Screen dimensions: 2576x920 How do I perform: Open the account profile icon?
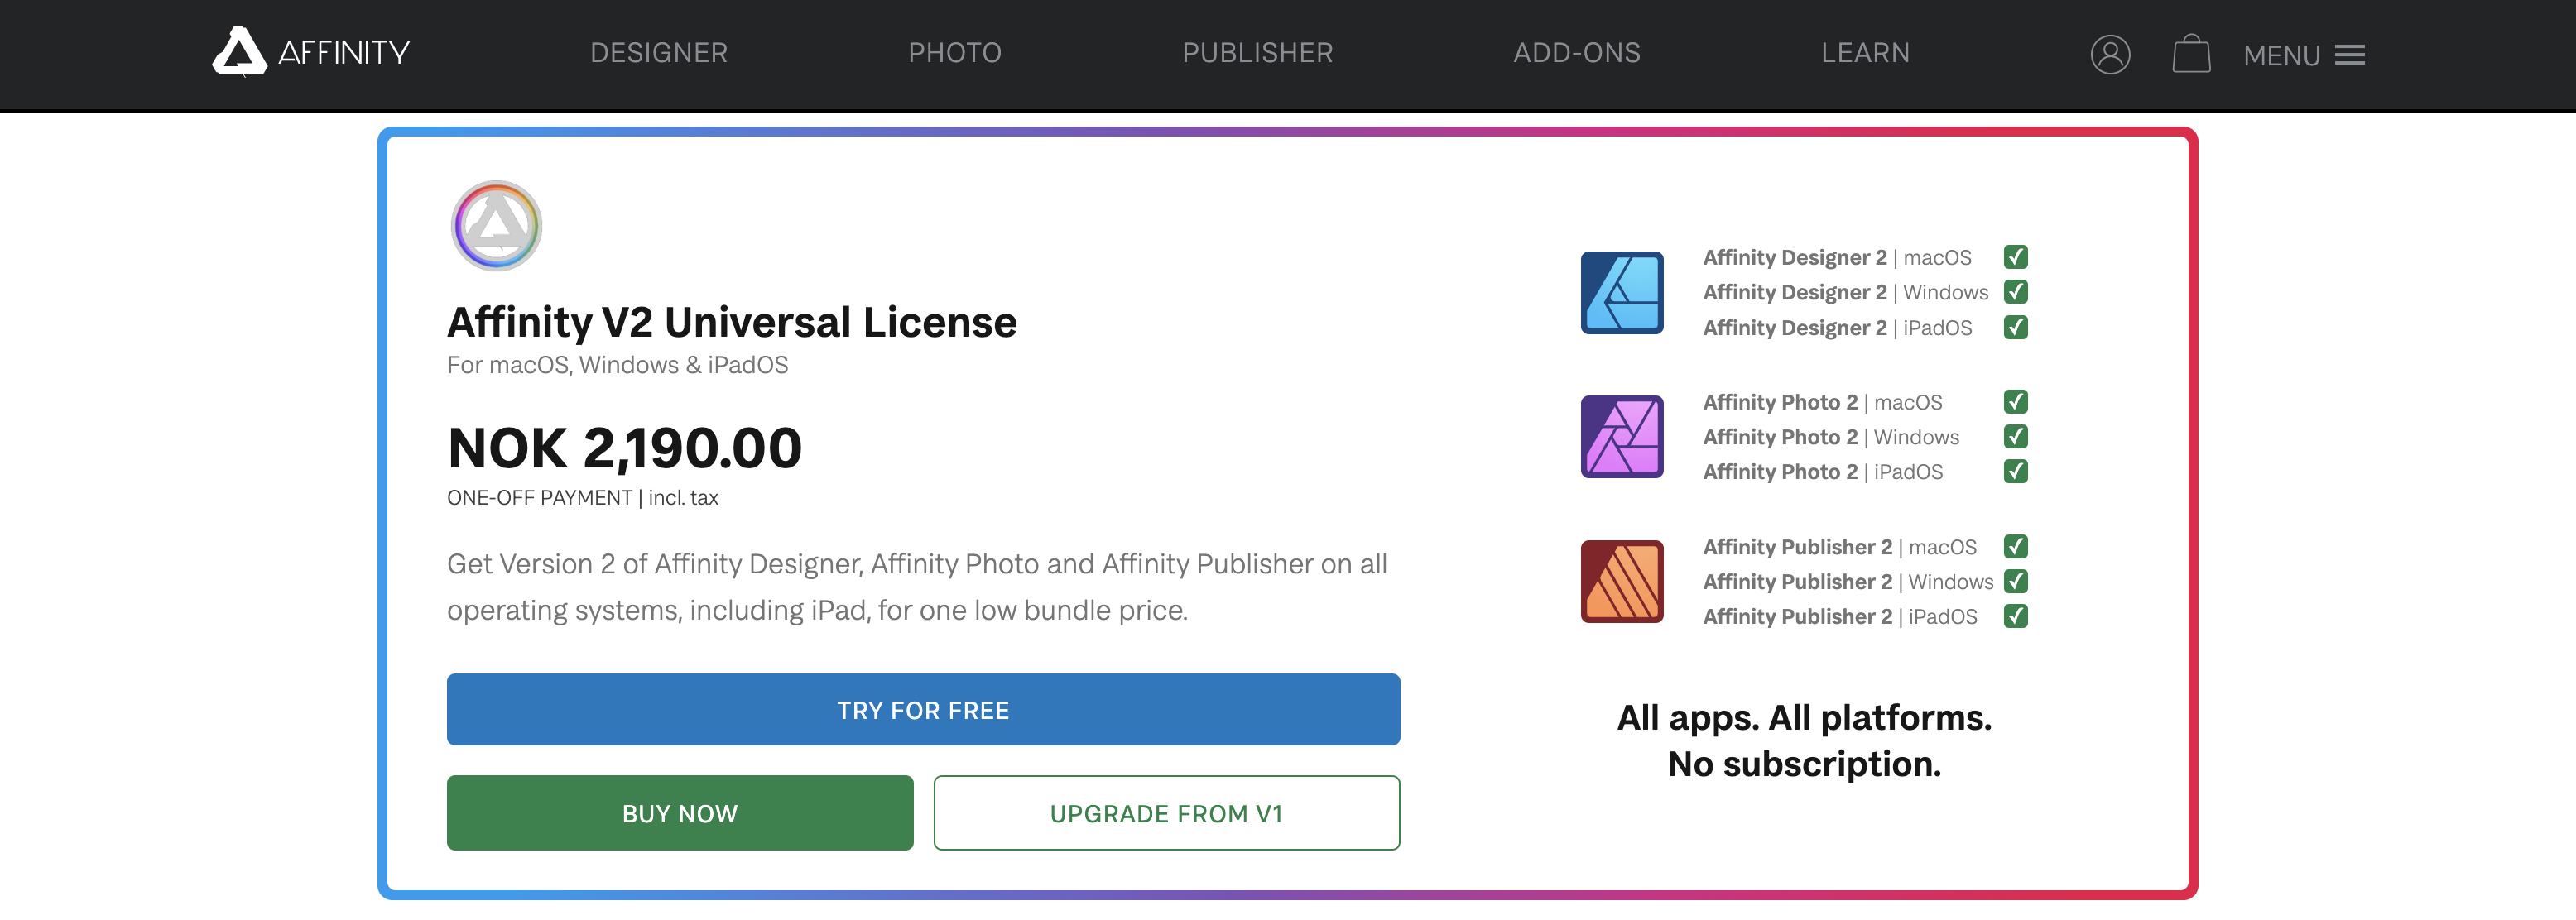(x=2110, y=55)
